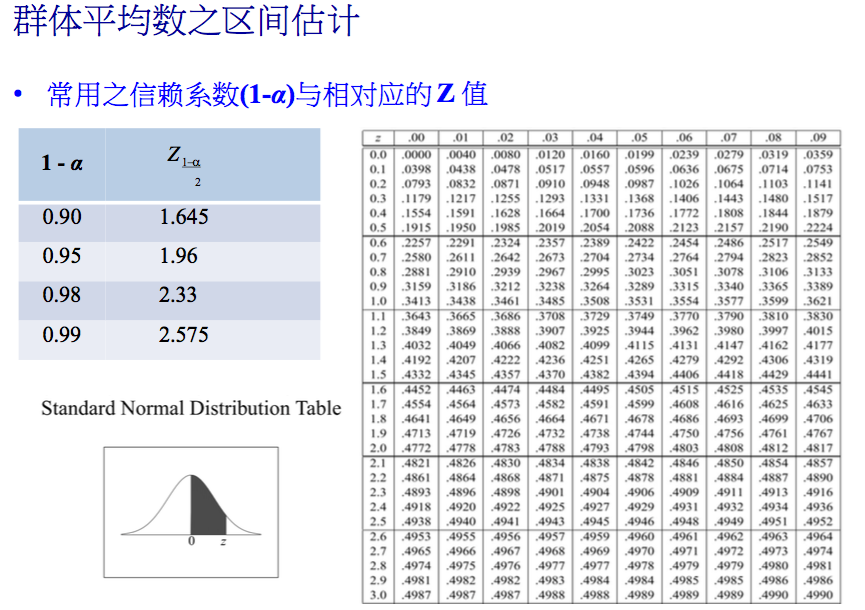Select the .2580 cell in row 0.7
The image size is (865, 610).
[417, 258]
